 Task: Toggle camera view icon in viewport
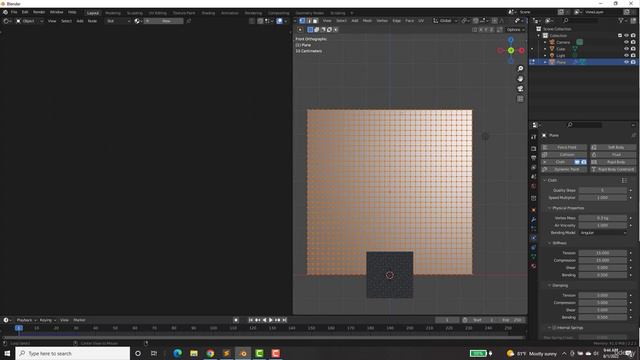(520, 89)
